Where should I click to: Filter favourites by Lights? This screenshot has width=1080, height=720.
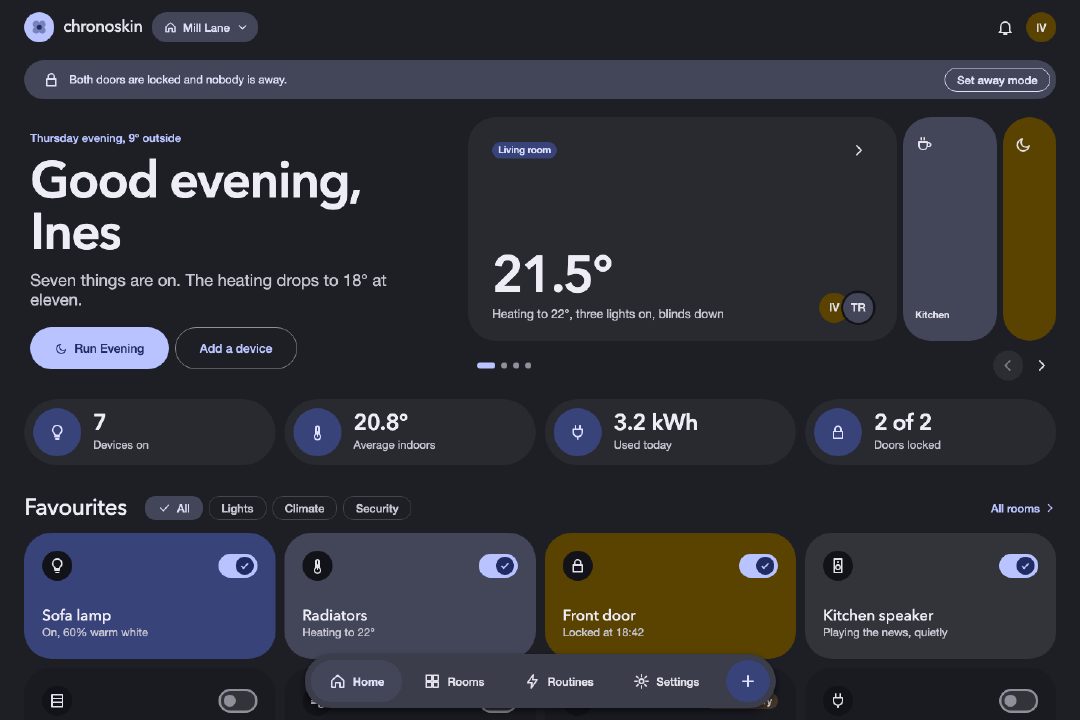click(237, 508)
